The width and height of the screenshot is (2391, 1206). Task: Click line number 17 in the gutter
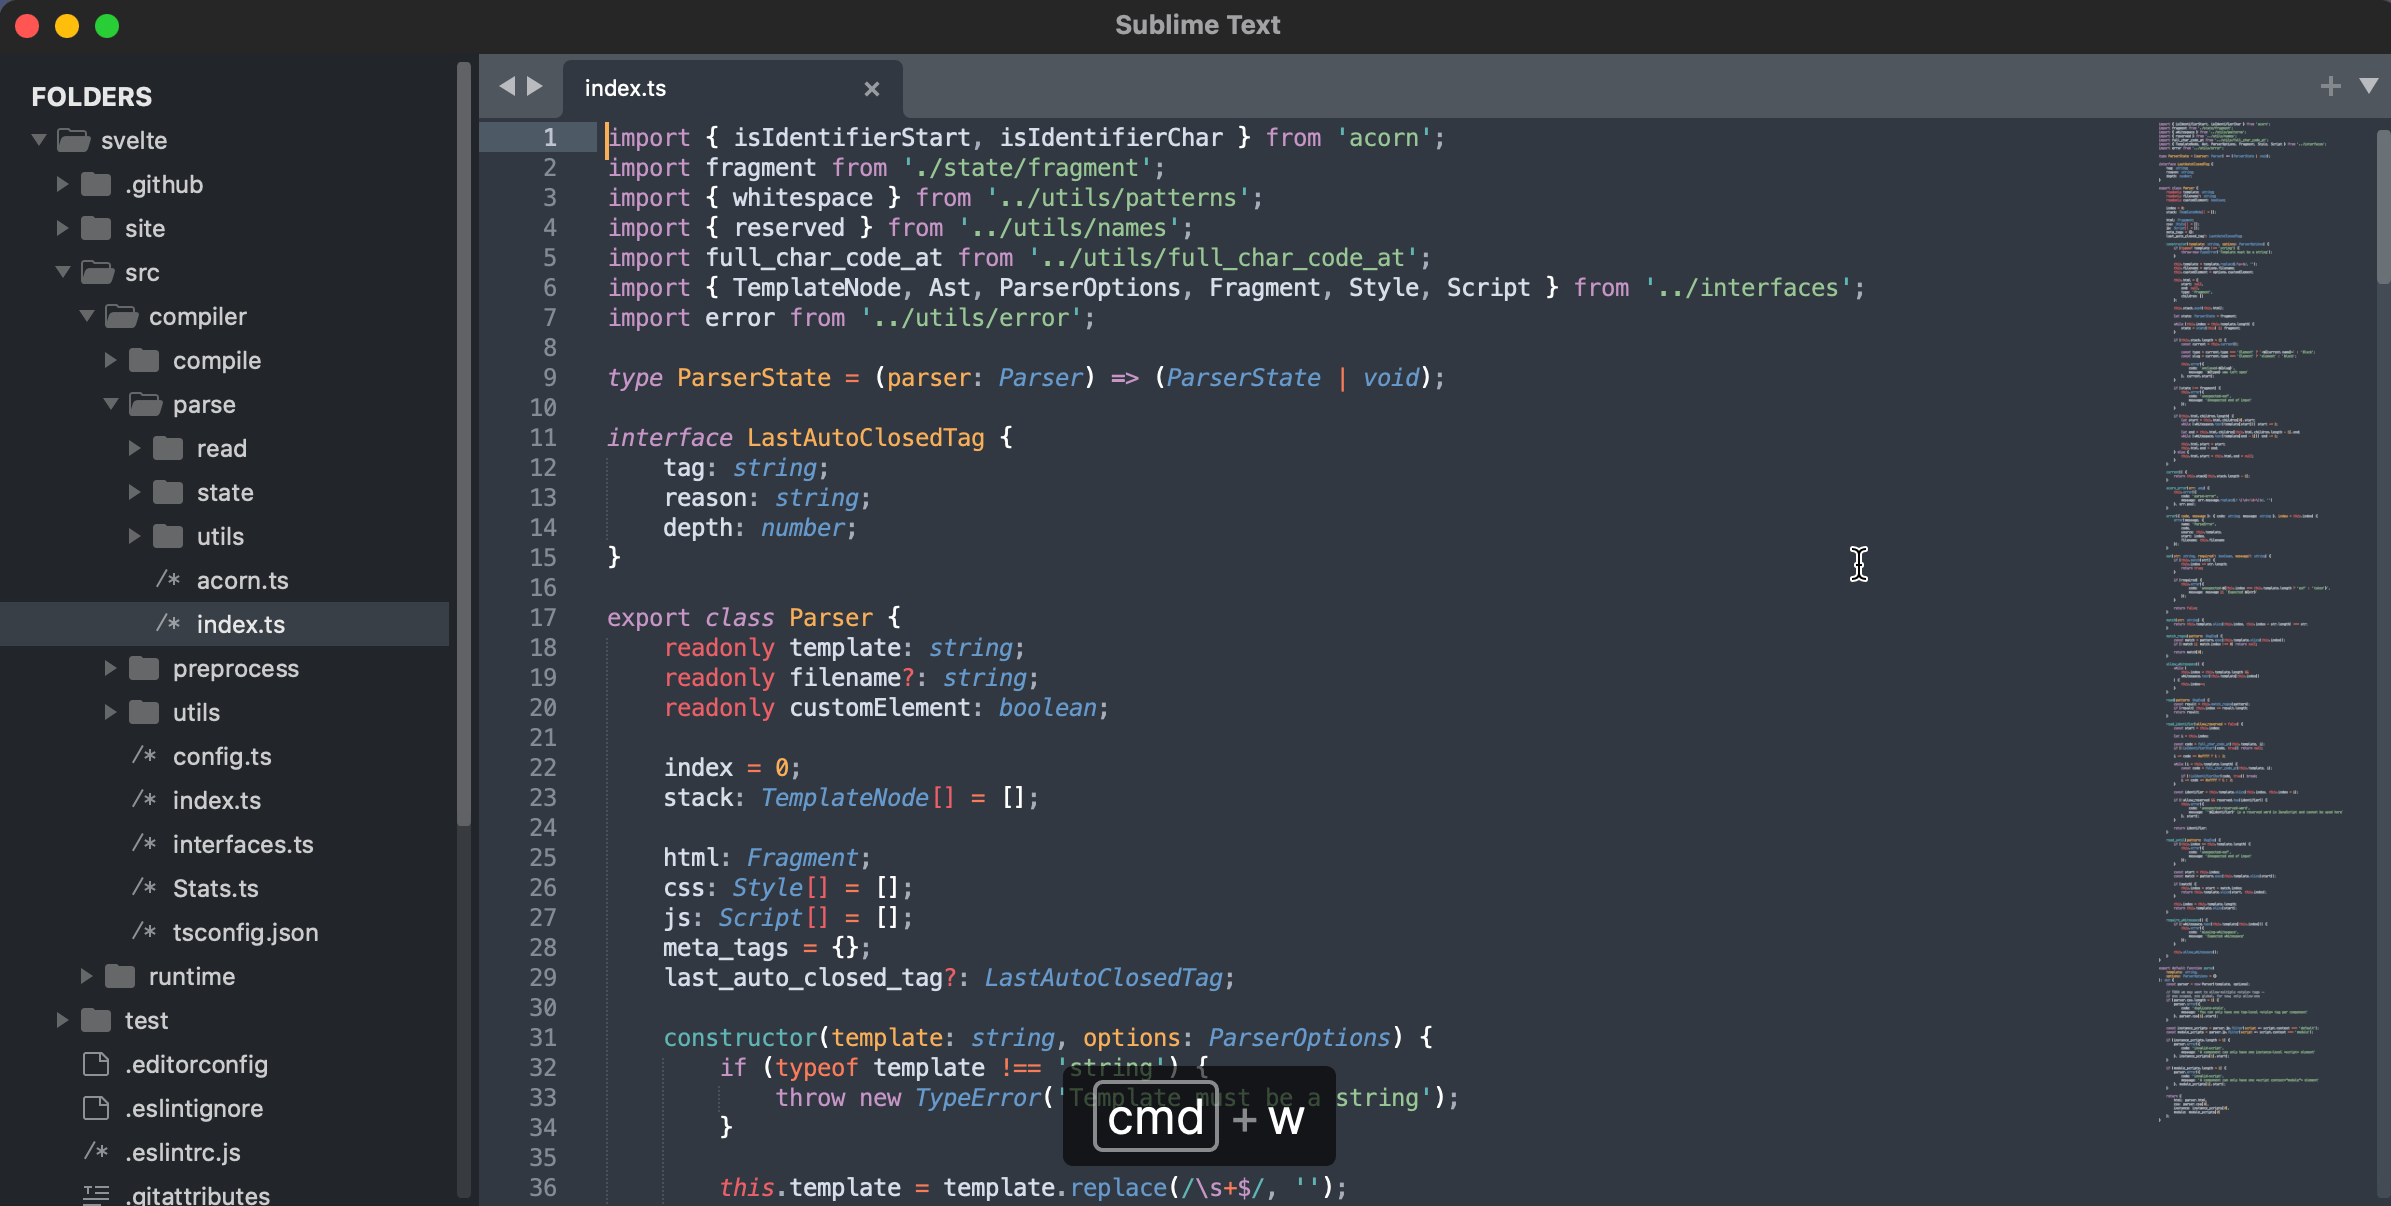[543, 618]
